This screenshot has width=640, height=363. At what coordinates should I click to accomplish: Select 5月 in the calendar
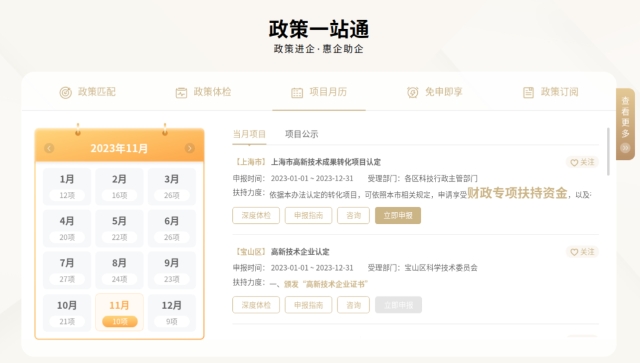pos(119,229)
